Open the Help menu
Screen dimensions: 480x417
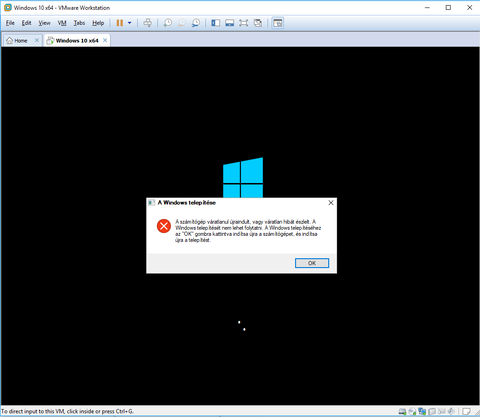click(98, 23)
